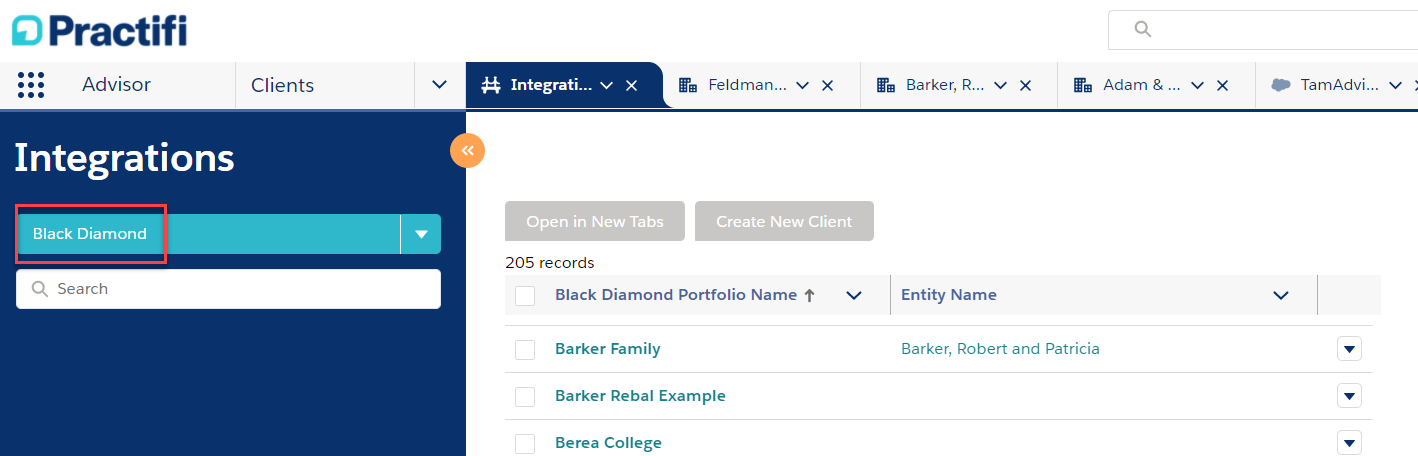Image resolution: width=1418 pixels, height=456 pixels.
Task: Open the Barker, Robert and Patricia entity link
Action: tap(1000, 349)
